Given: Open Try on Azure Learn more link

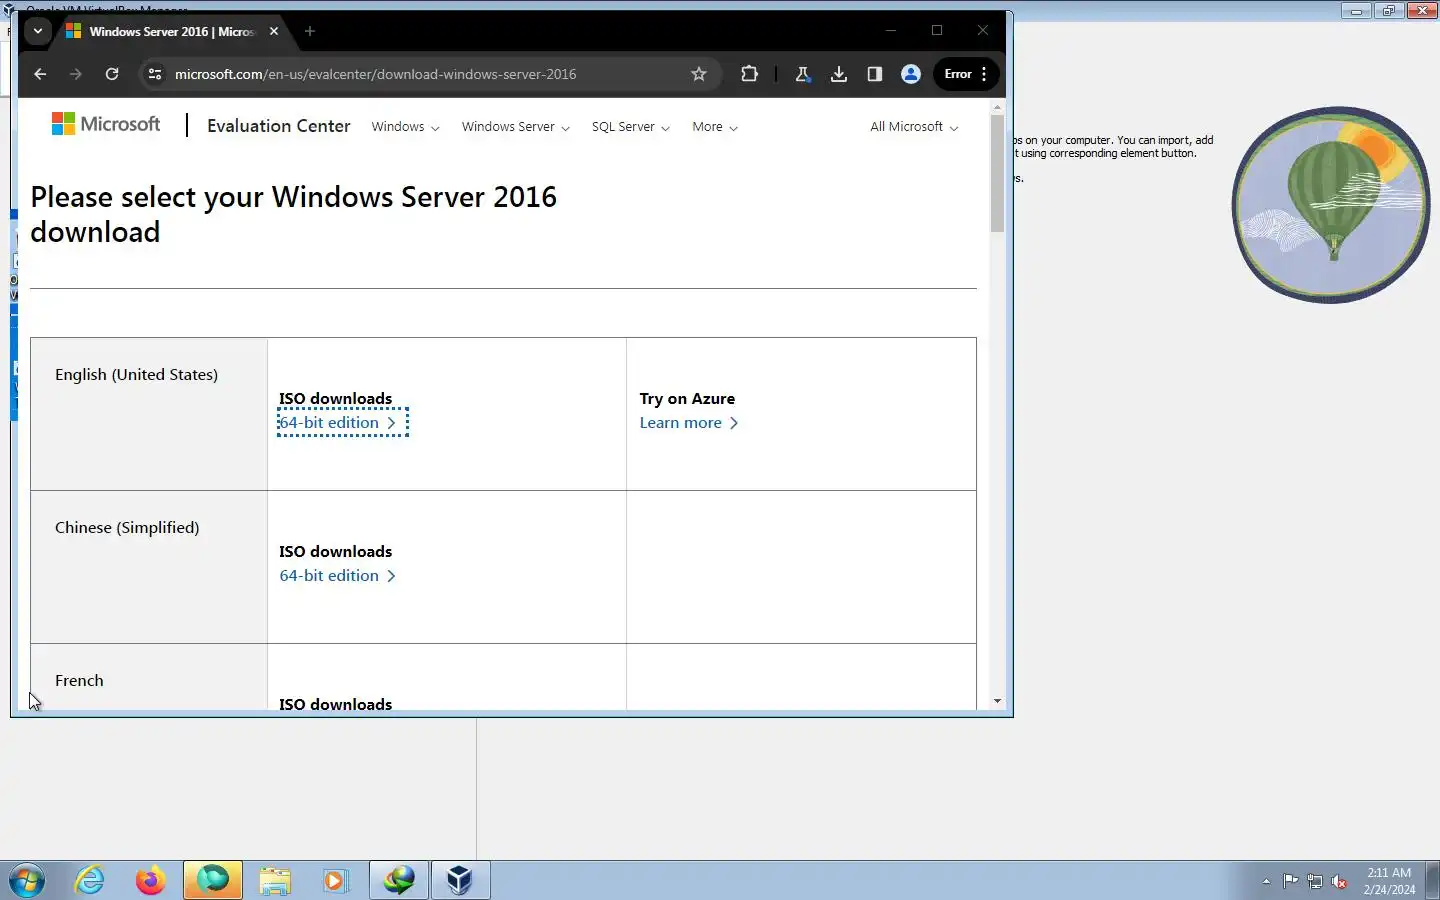Looking at the screenshot, I should [689, 423].
